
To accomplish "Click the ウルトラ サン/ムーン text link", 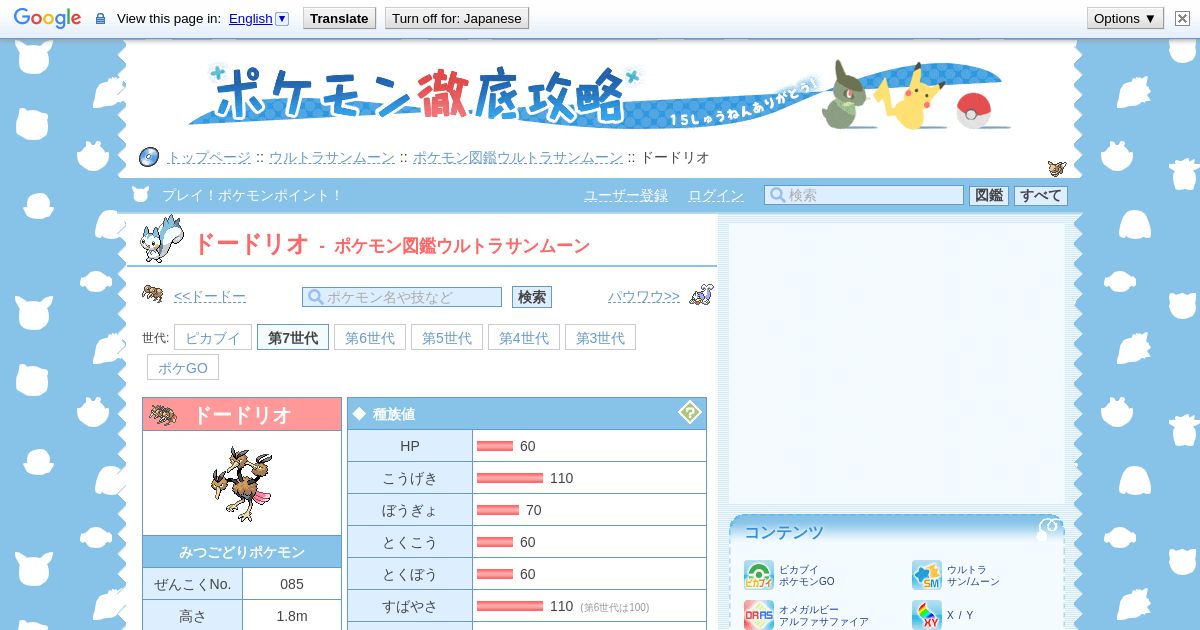I will click(x=973, y=575).
